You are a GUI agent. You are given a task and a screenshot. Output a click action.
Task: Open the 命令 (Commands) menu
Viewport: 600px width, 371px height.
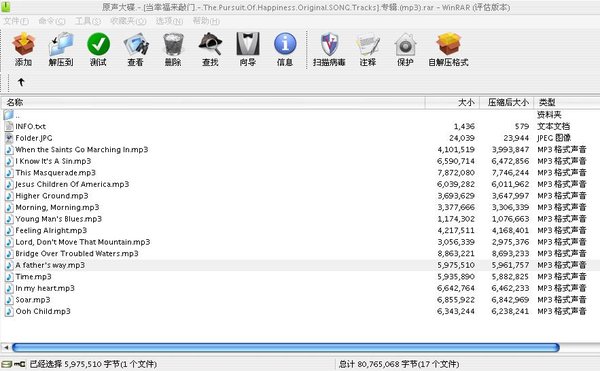52,21
